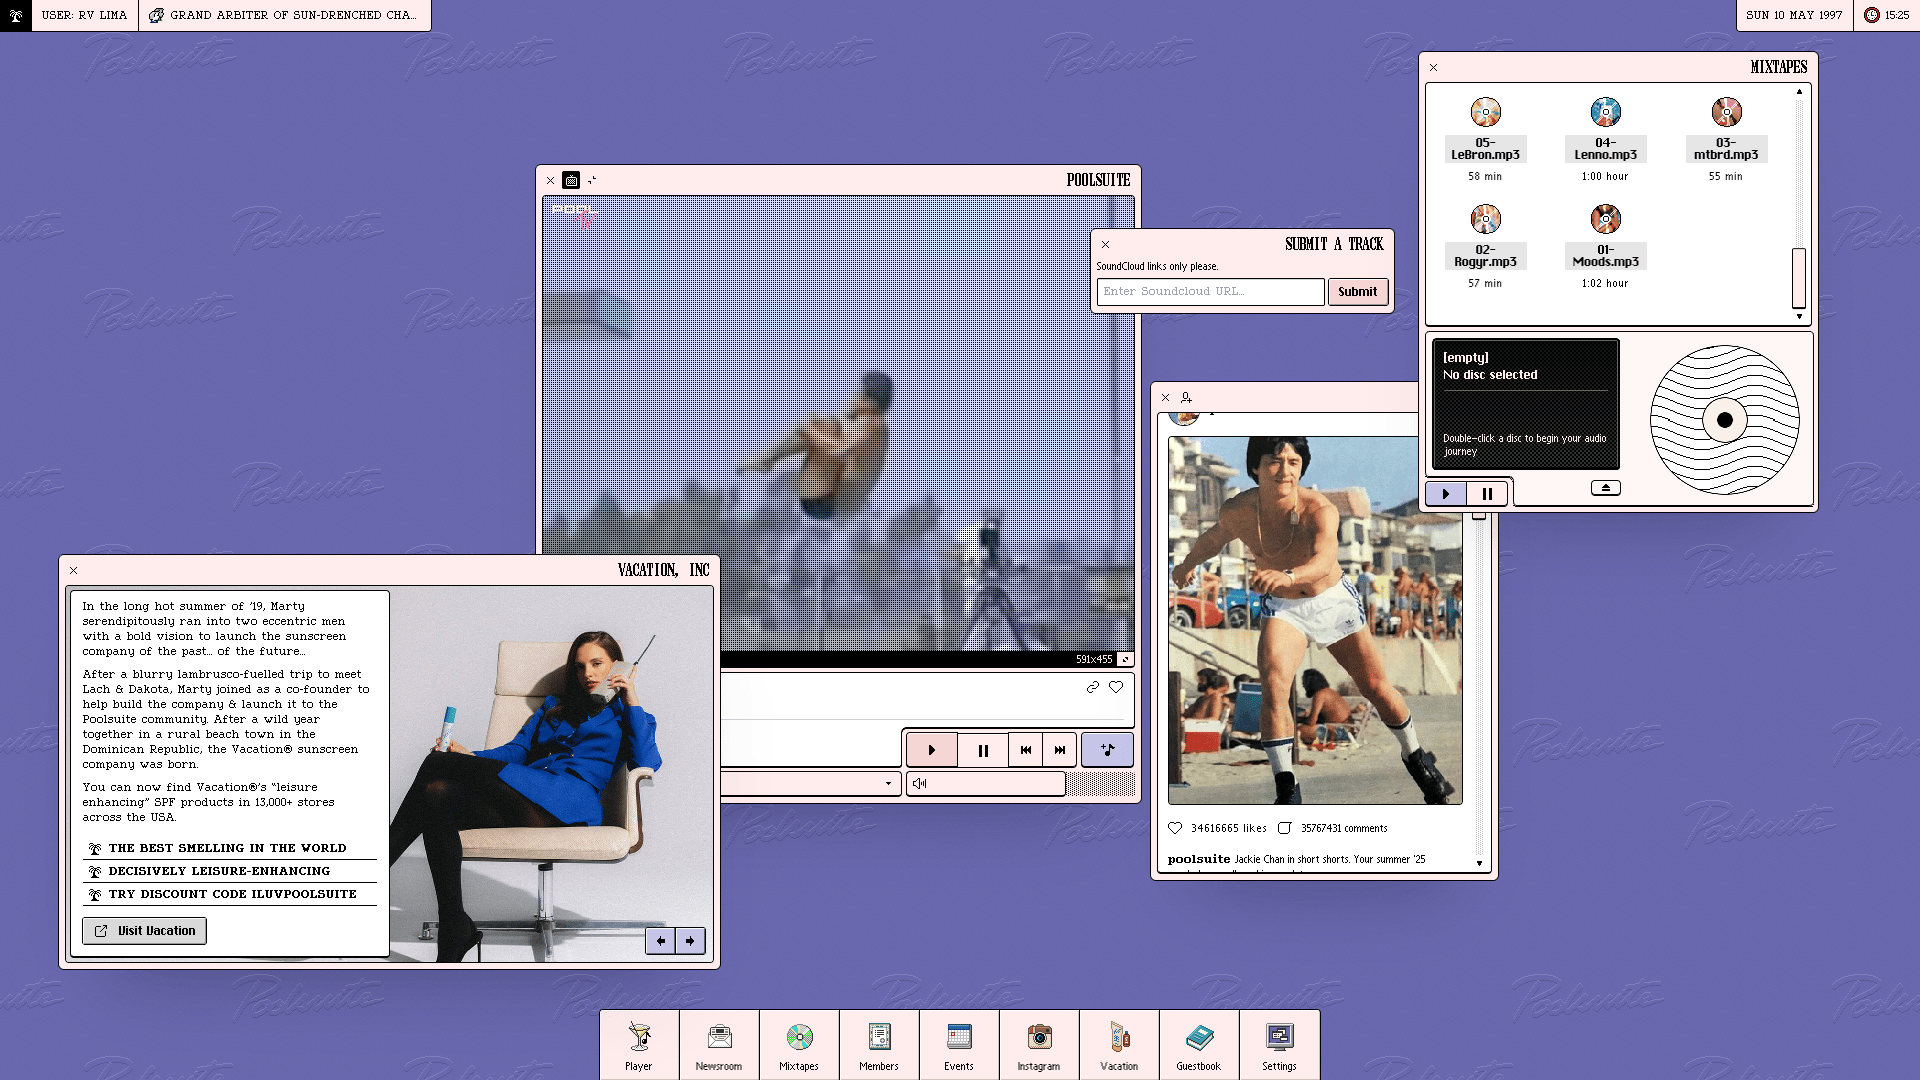1920x1080 pixels.
Task: Open the Vacation dock icon
Action: click(1119, 1046)
